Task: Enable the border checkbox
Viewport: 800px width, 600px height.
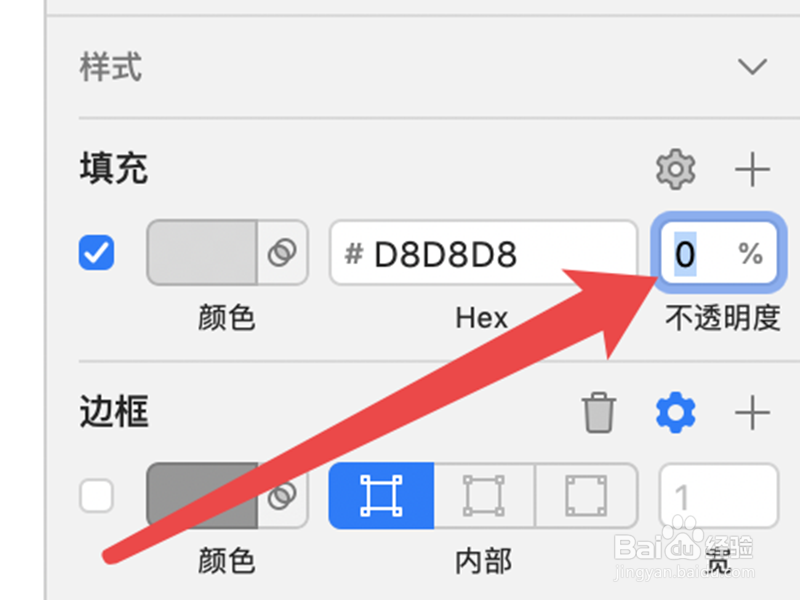Action: pos(96,495)
